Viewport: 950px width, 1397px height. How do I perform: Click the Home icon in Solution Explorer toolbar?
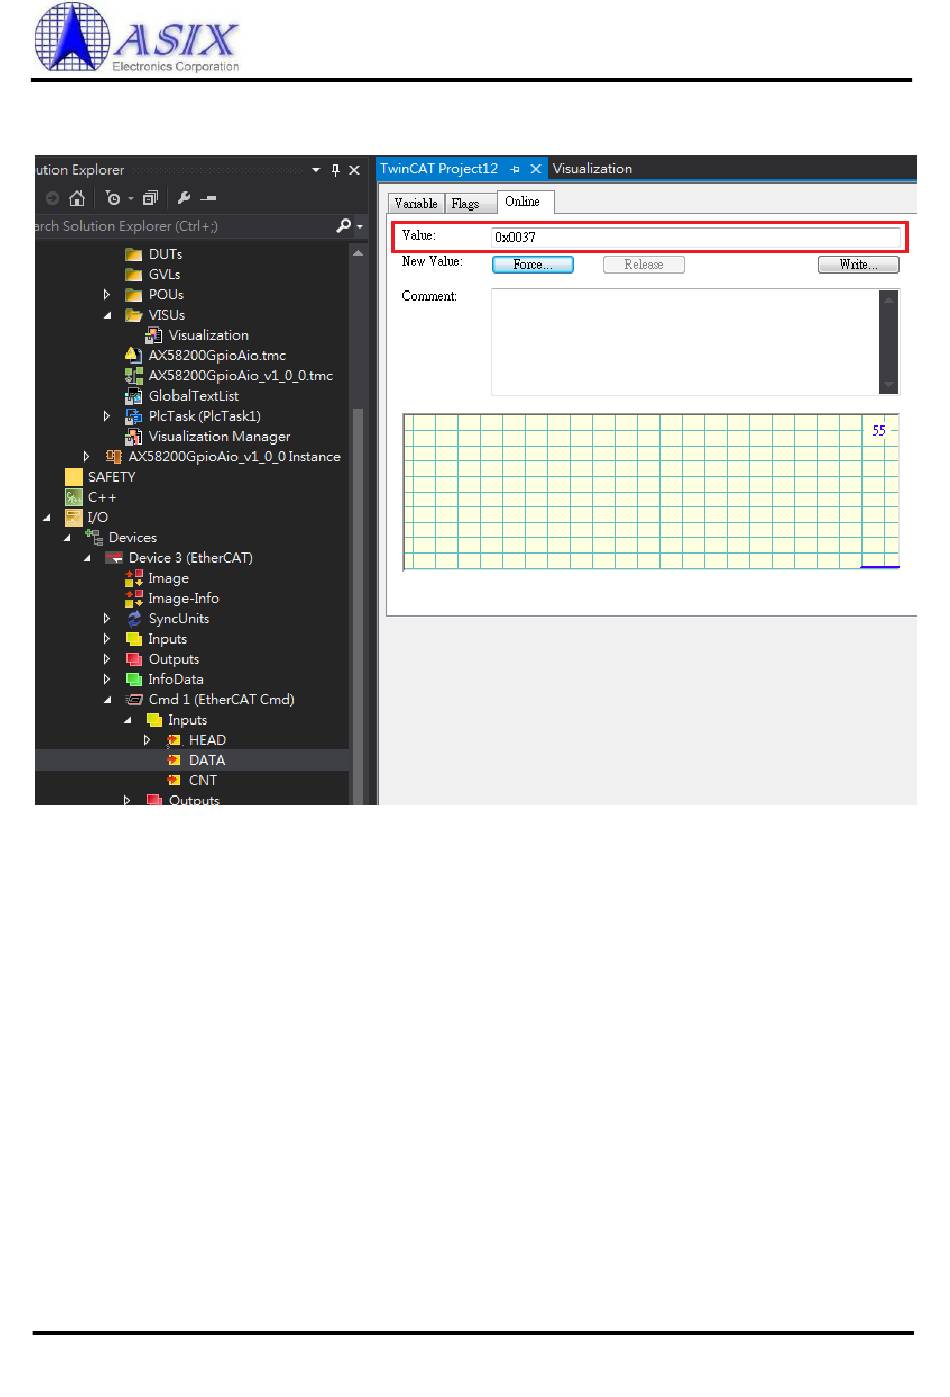[77, 198]
